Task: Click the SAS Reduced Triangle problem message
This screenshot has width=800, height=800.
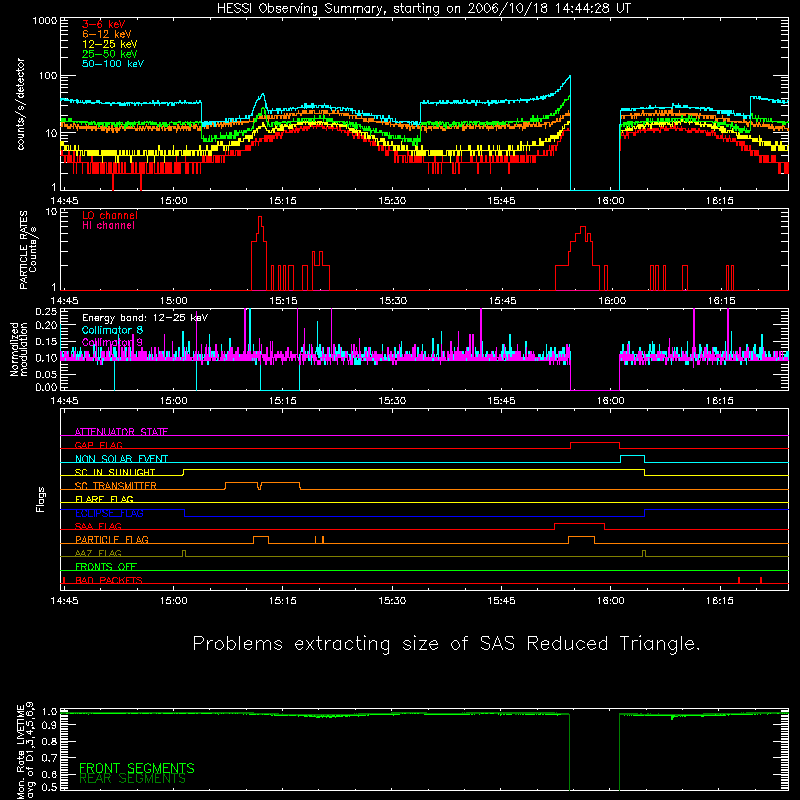Action: coord(446,644)
